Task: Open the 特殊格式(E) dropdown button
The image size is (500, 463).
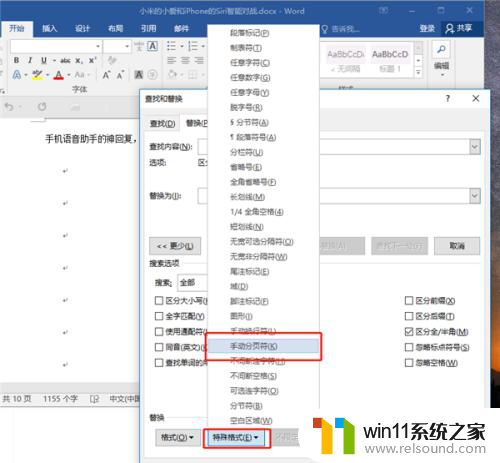Action: pyautogui.click(x=236, y=437)
